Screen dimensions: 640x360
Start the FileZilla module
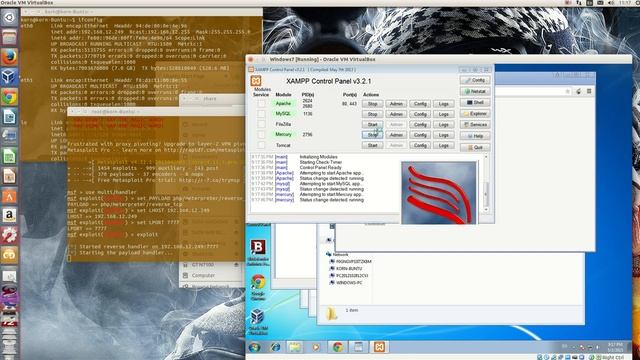tap(372, 124)
